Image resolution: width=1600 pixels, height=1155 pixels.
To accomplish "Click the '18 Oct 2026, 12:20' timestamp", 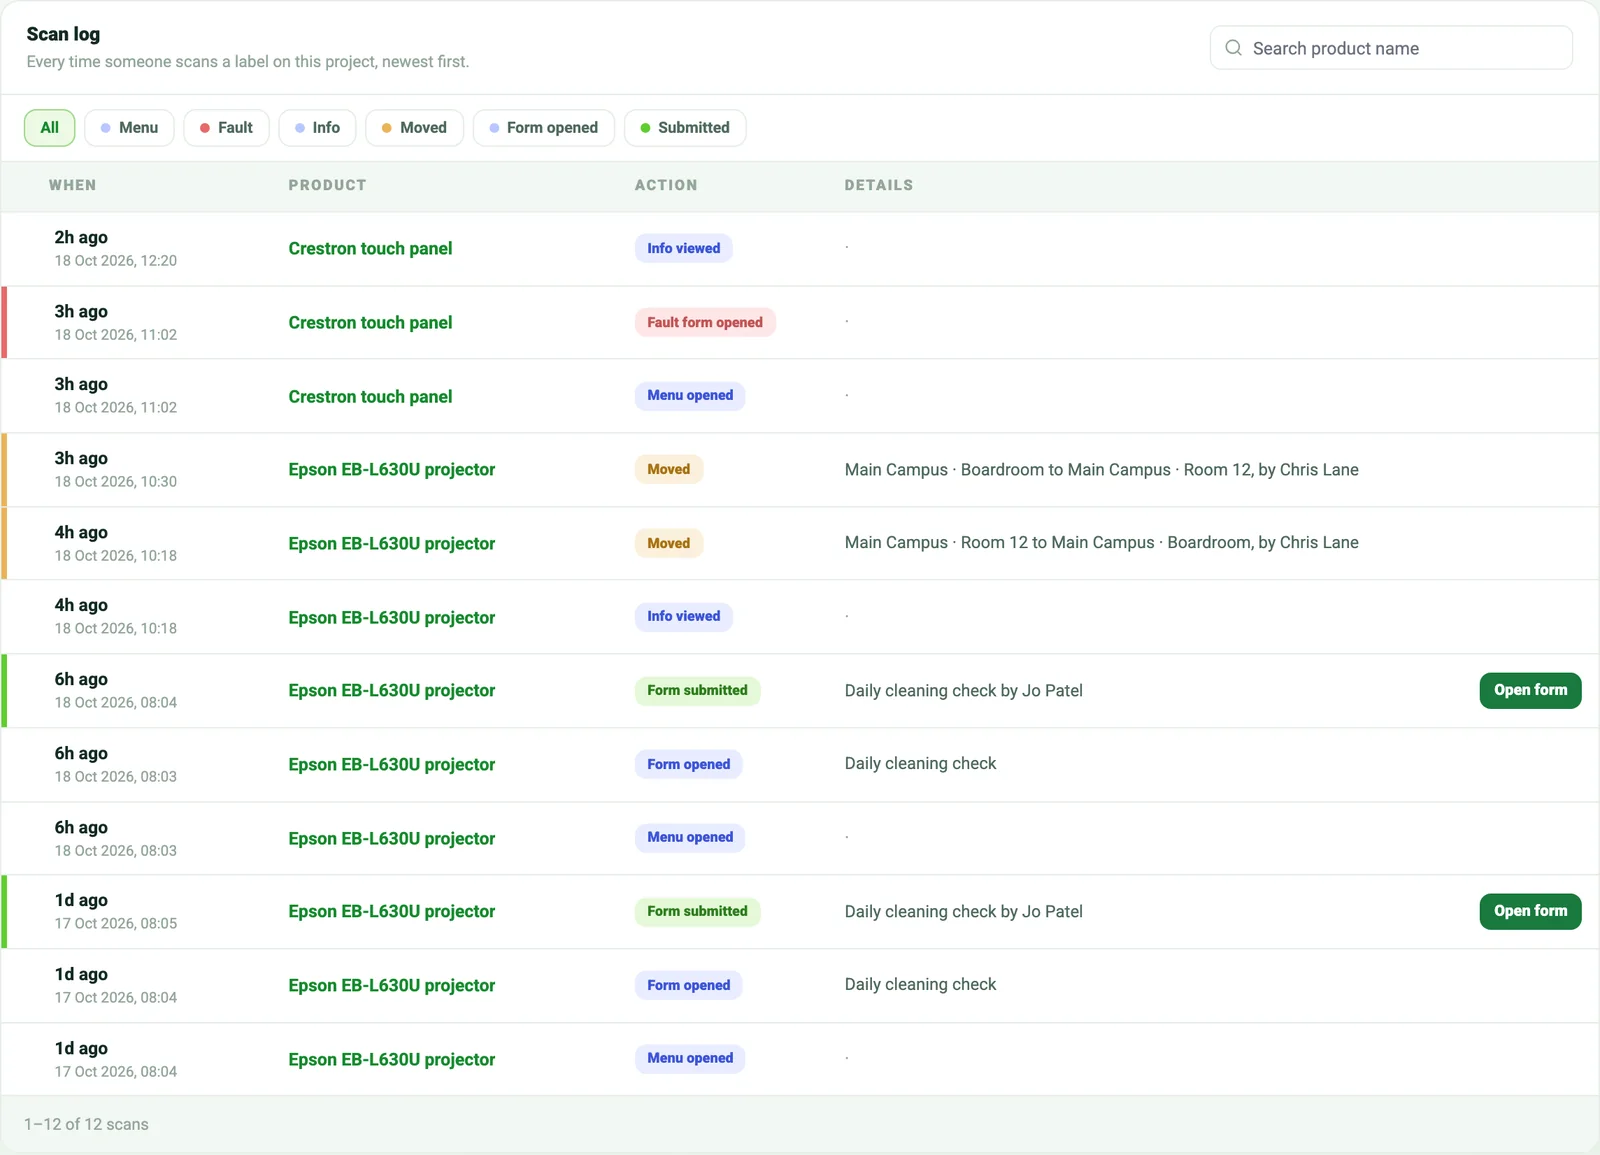I will click(116, 261).
